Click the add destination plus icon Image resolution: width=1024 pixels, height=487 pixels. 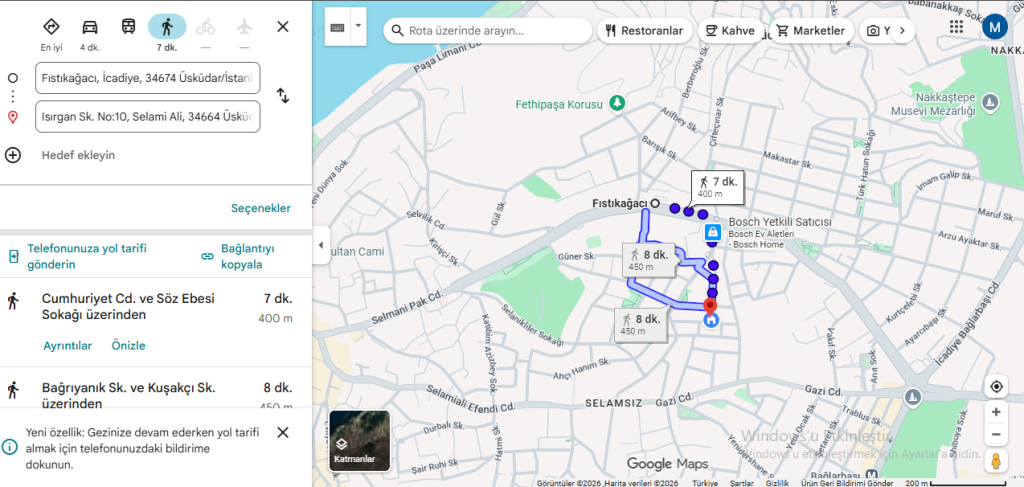(13, 155)
